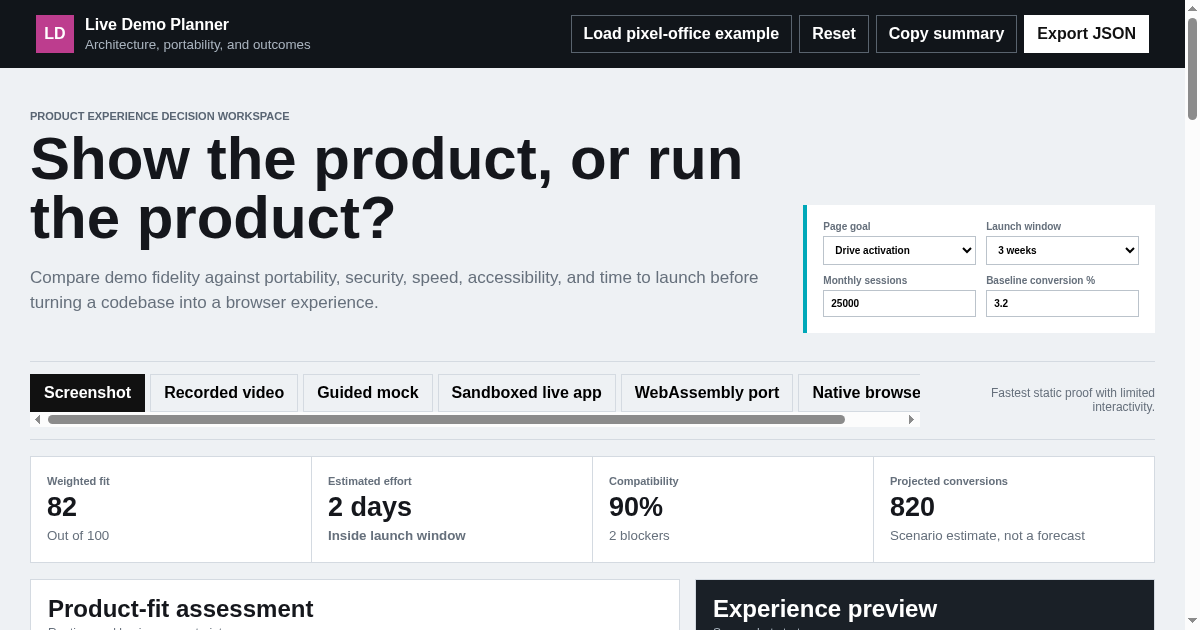Click the 2 blockers text
This screenshot has width=1200, height=630.
(x=639, y=536)
